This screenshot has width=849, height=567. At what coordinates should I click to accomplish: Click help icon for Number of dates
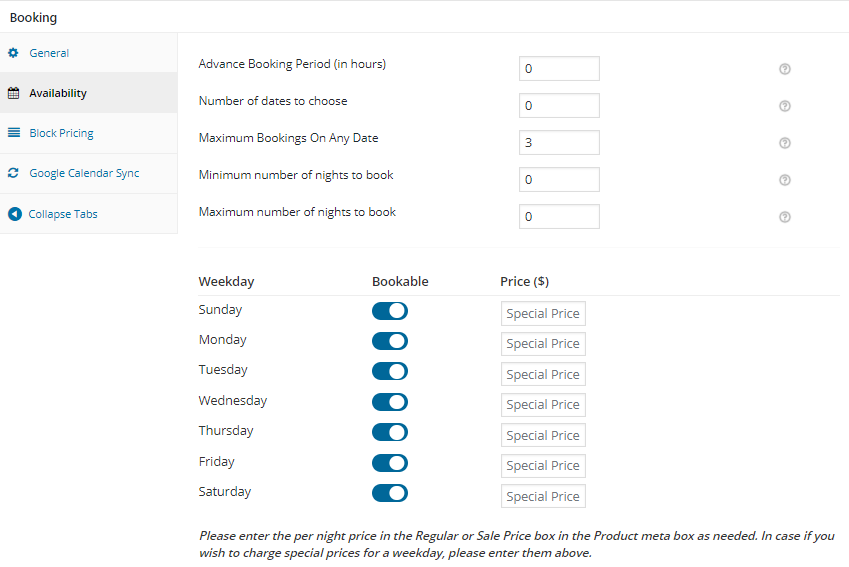point(785,106)
